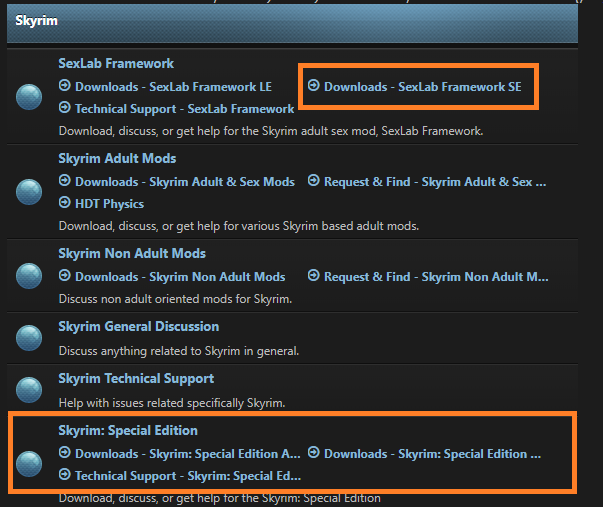Click the Skyrim category header
Screen dimensions: 603x507
[x=292, y=22]
